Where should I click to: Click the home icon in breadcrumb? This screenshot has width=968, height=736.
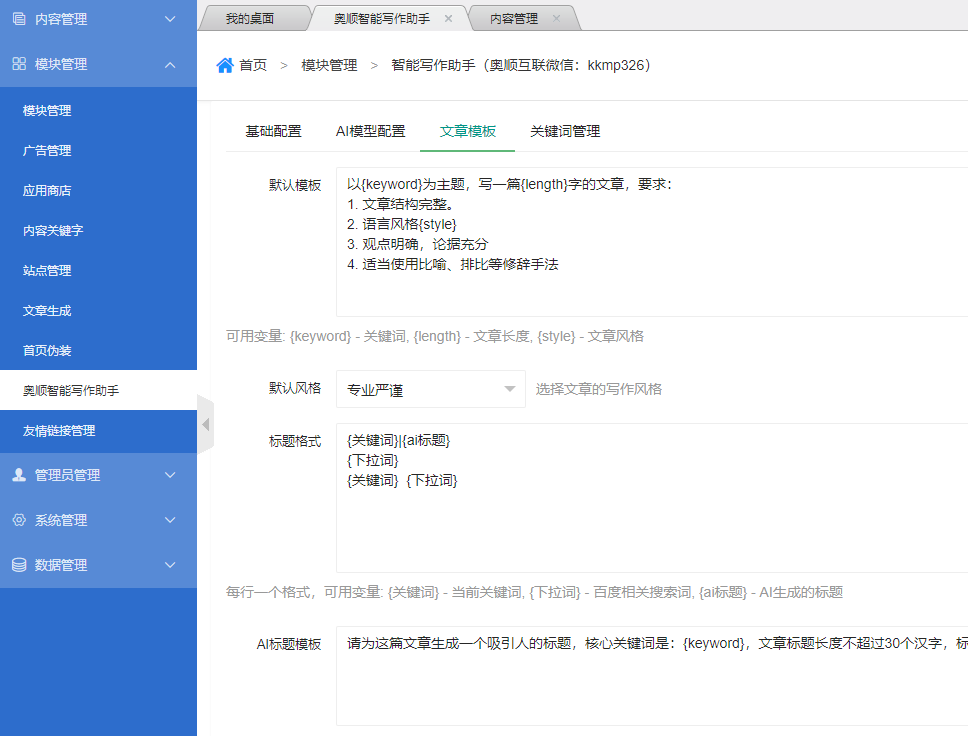225,65
